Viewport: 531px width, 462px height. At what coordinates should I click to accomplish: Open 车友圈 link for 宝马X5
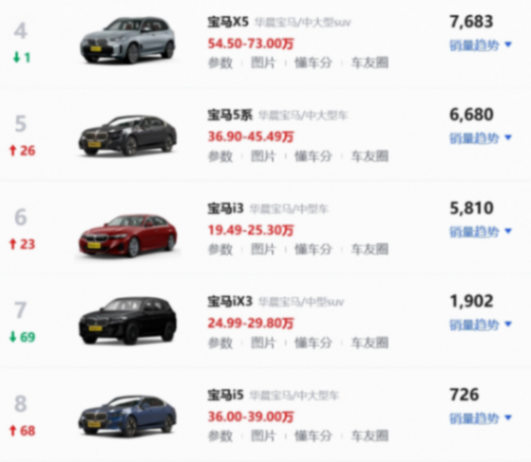369,63
